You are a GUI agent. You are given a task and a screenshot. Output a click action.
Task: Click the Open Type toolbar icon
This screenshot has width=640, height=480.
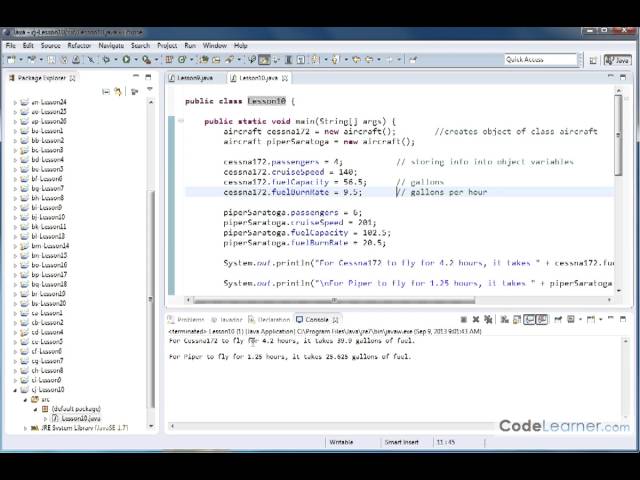pos(204,60)
